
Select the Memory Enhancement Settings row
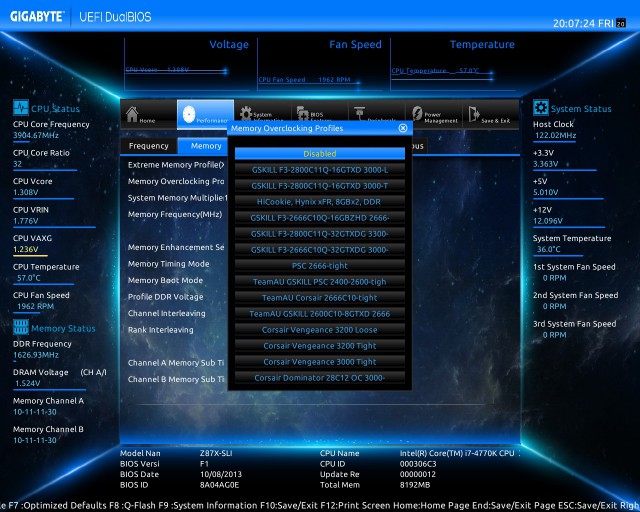point(176,247)
